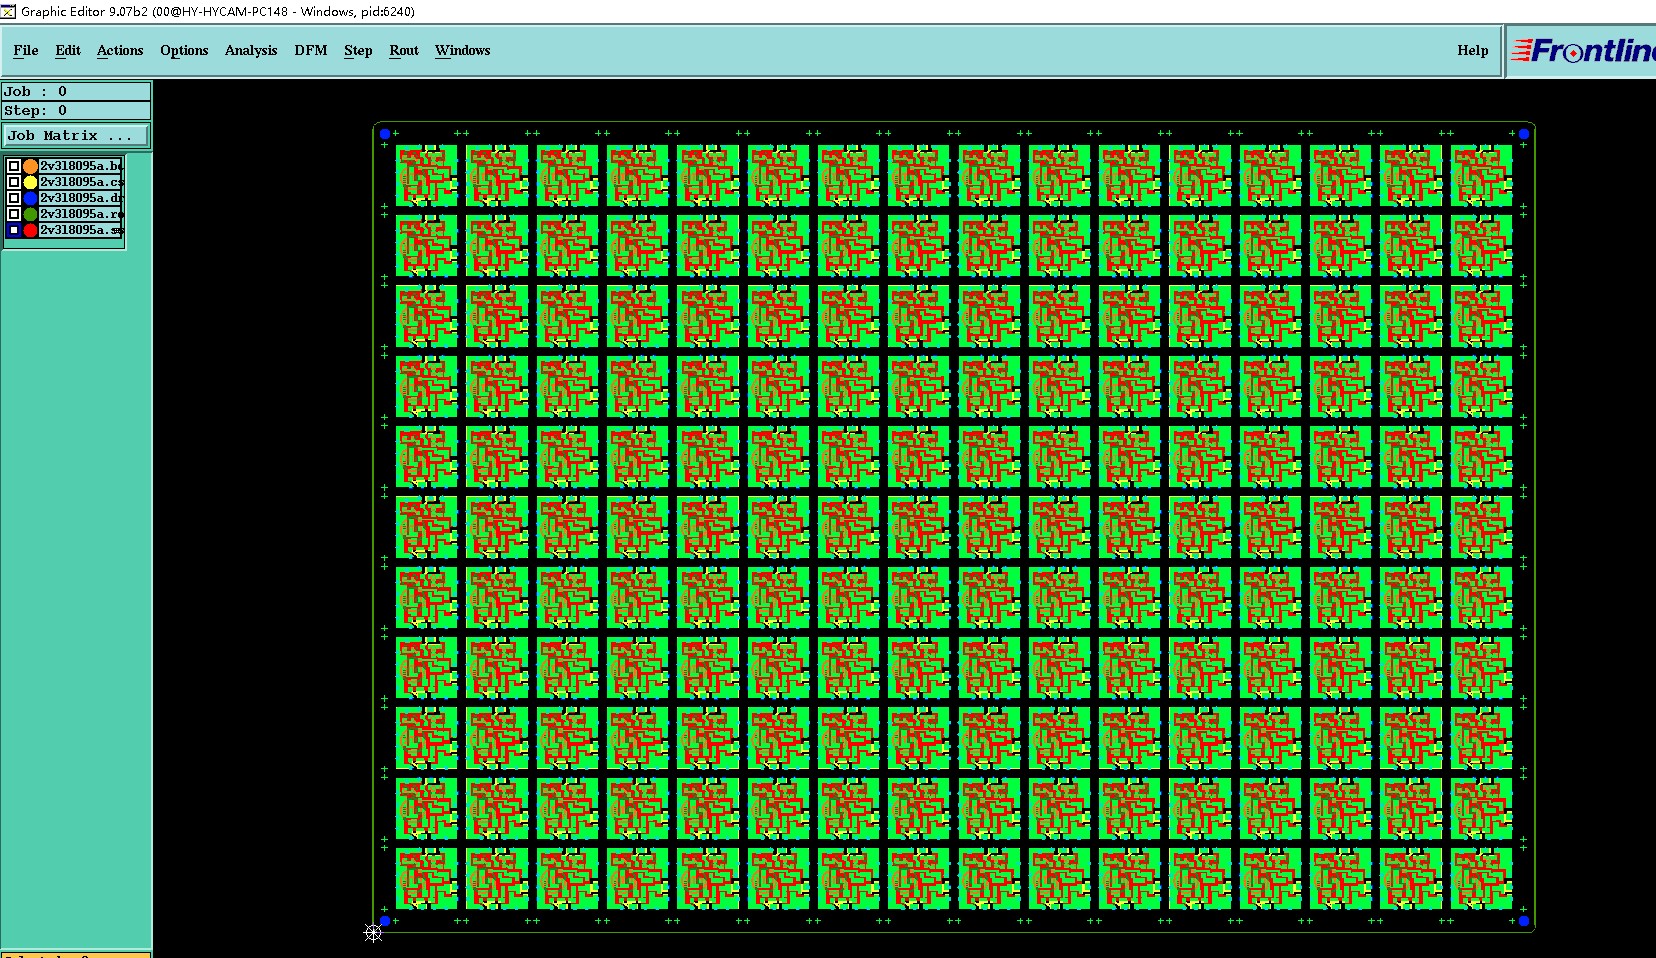This screenshot has width=1656, height=958.
Task: Click the Frontline logo
Action: point(1583,50)
